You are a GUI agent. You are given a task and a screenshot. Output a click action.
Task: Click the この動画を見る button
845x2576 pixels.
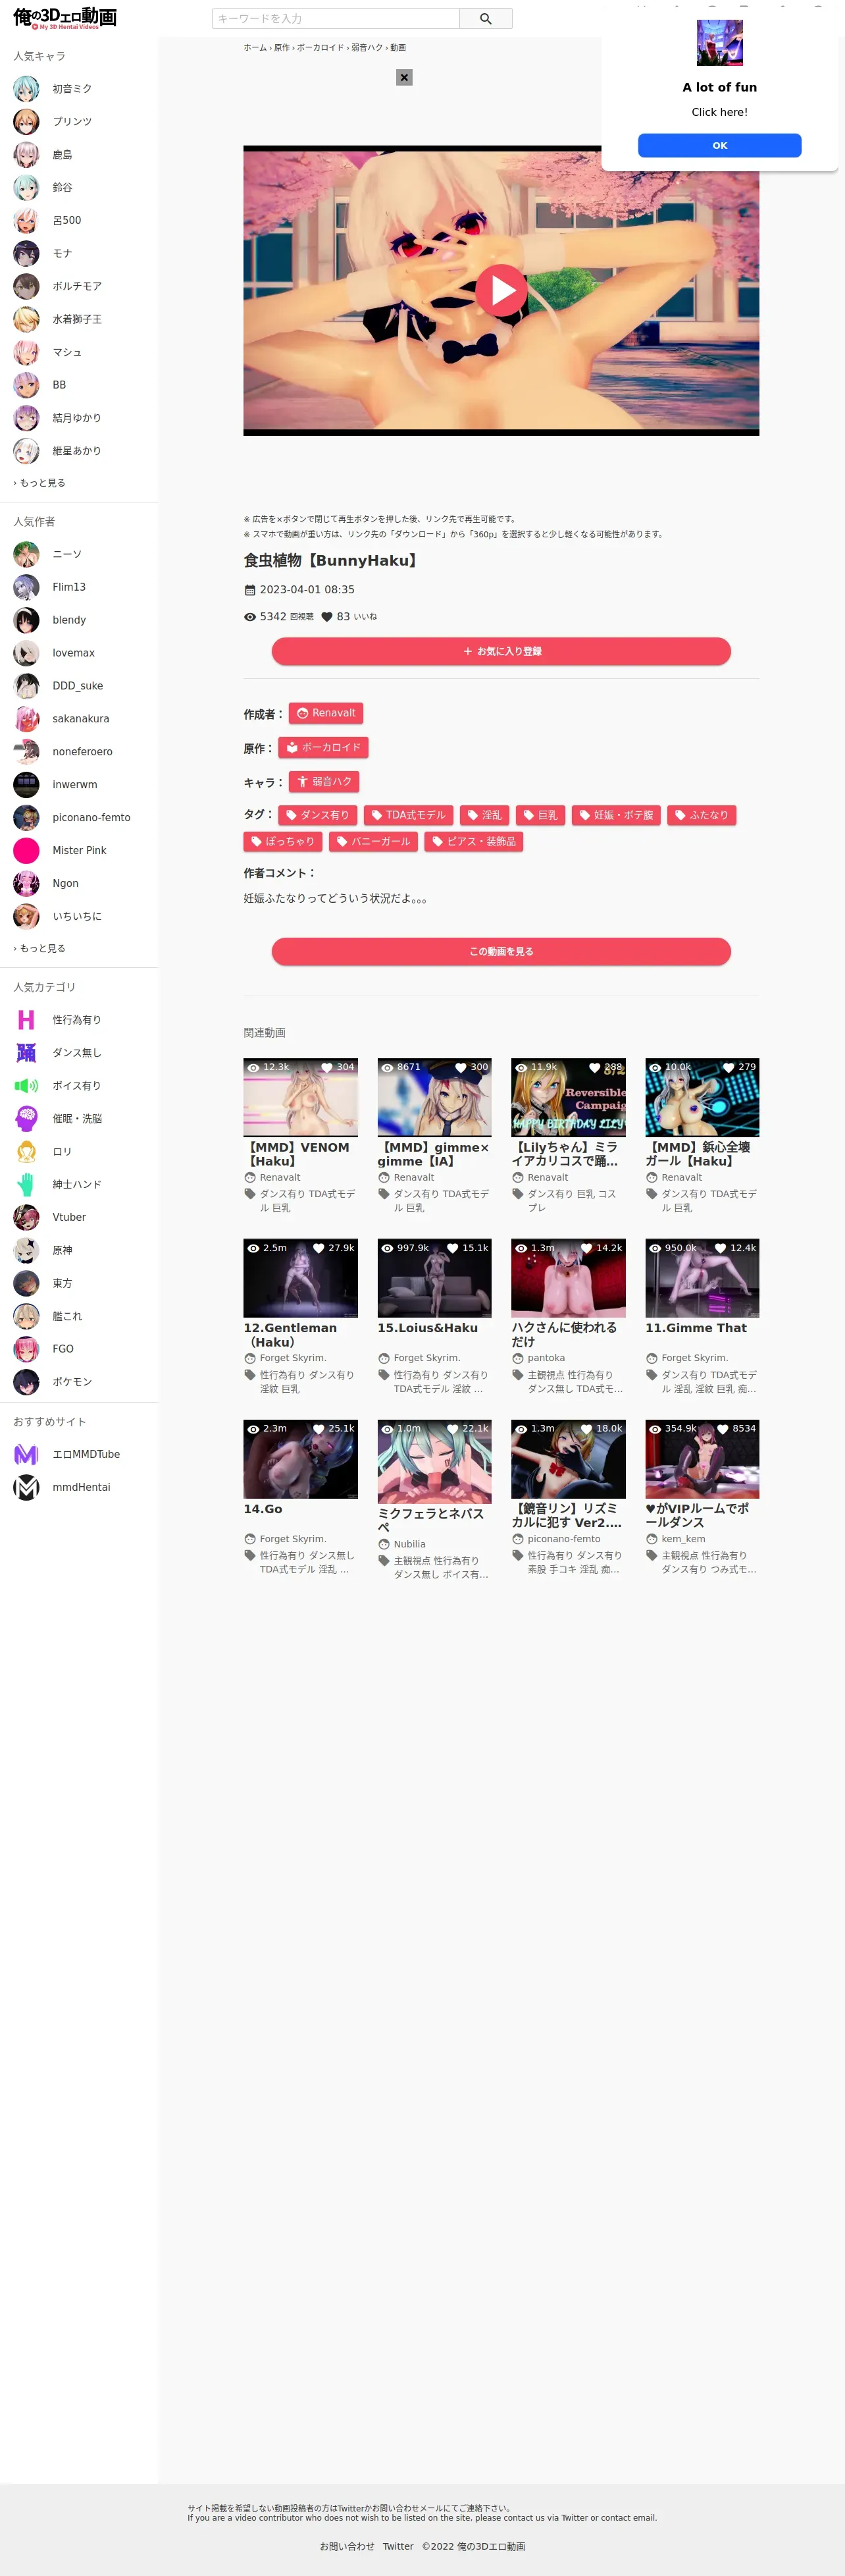point(501,951)
